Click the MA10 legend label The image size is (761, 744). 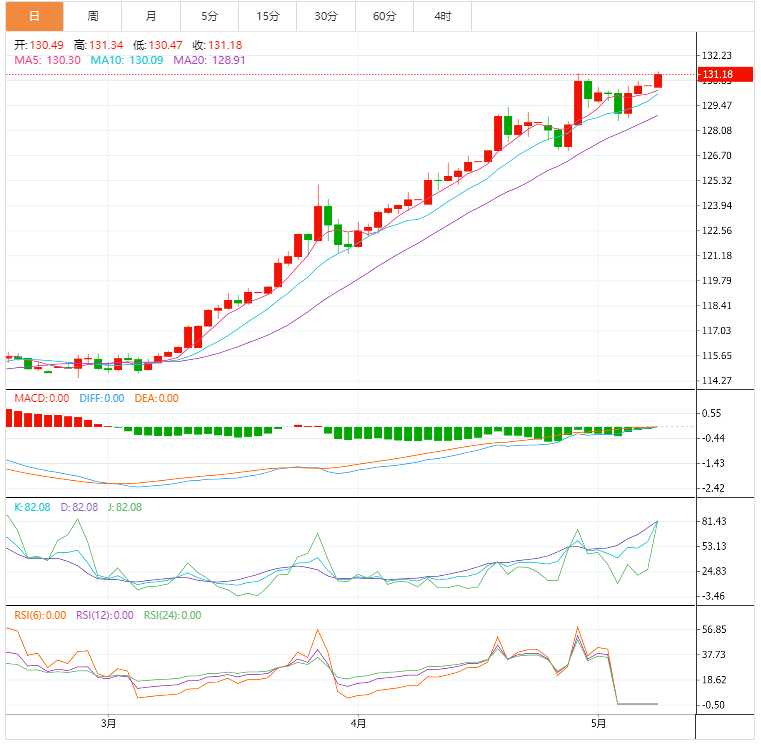pos(126,60)
